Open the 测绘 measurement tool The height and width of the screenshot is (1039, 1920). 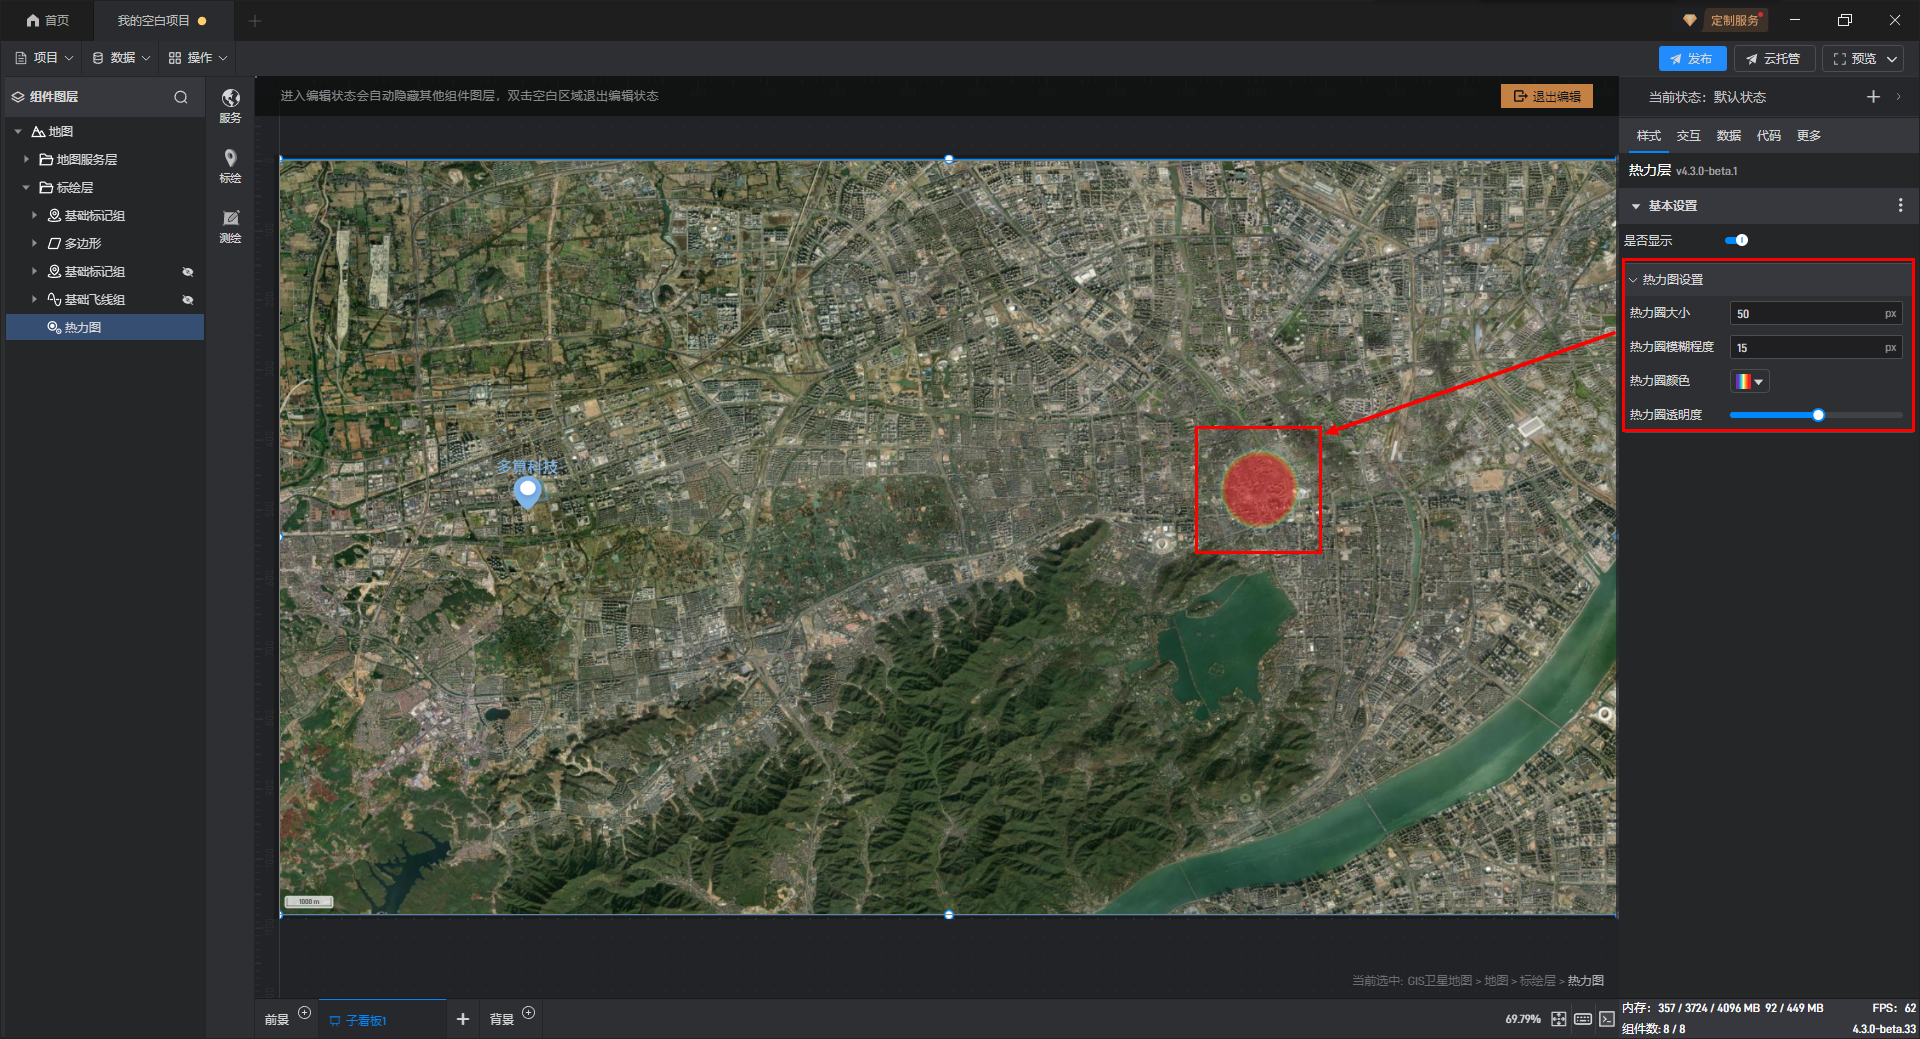tap(230, 218)
